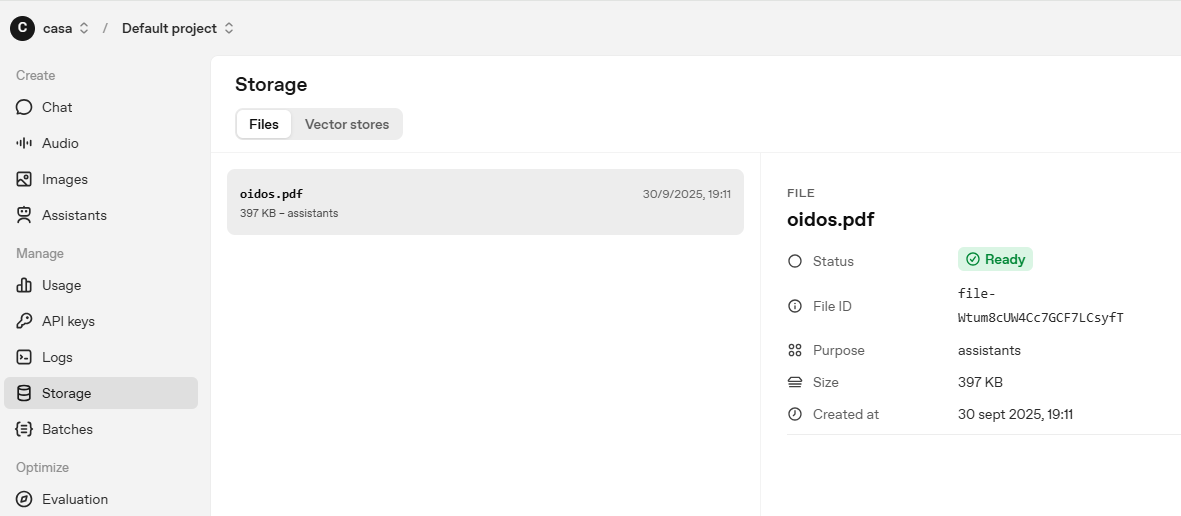Open Audio via its waveform icon
This screenshot has width=1181, height=516.
[24, 143]
